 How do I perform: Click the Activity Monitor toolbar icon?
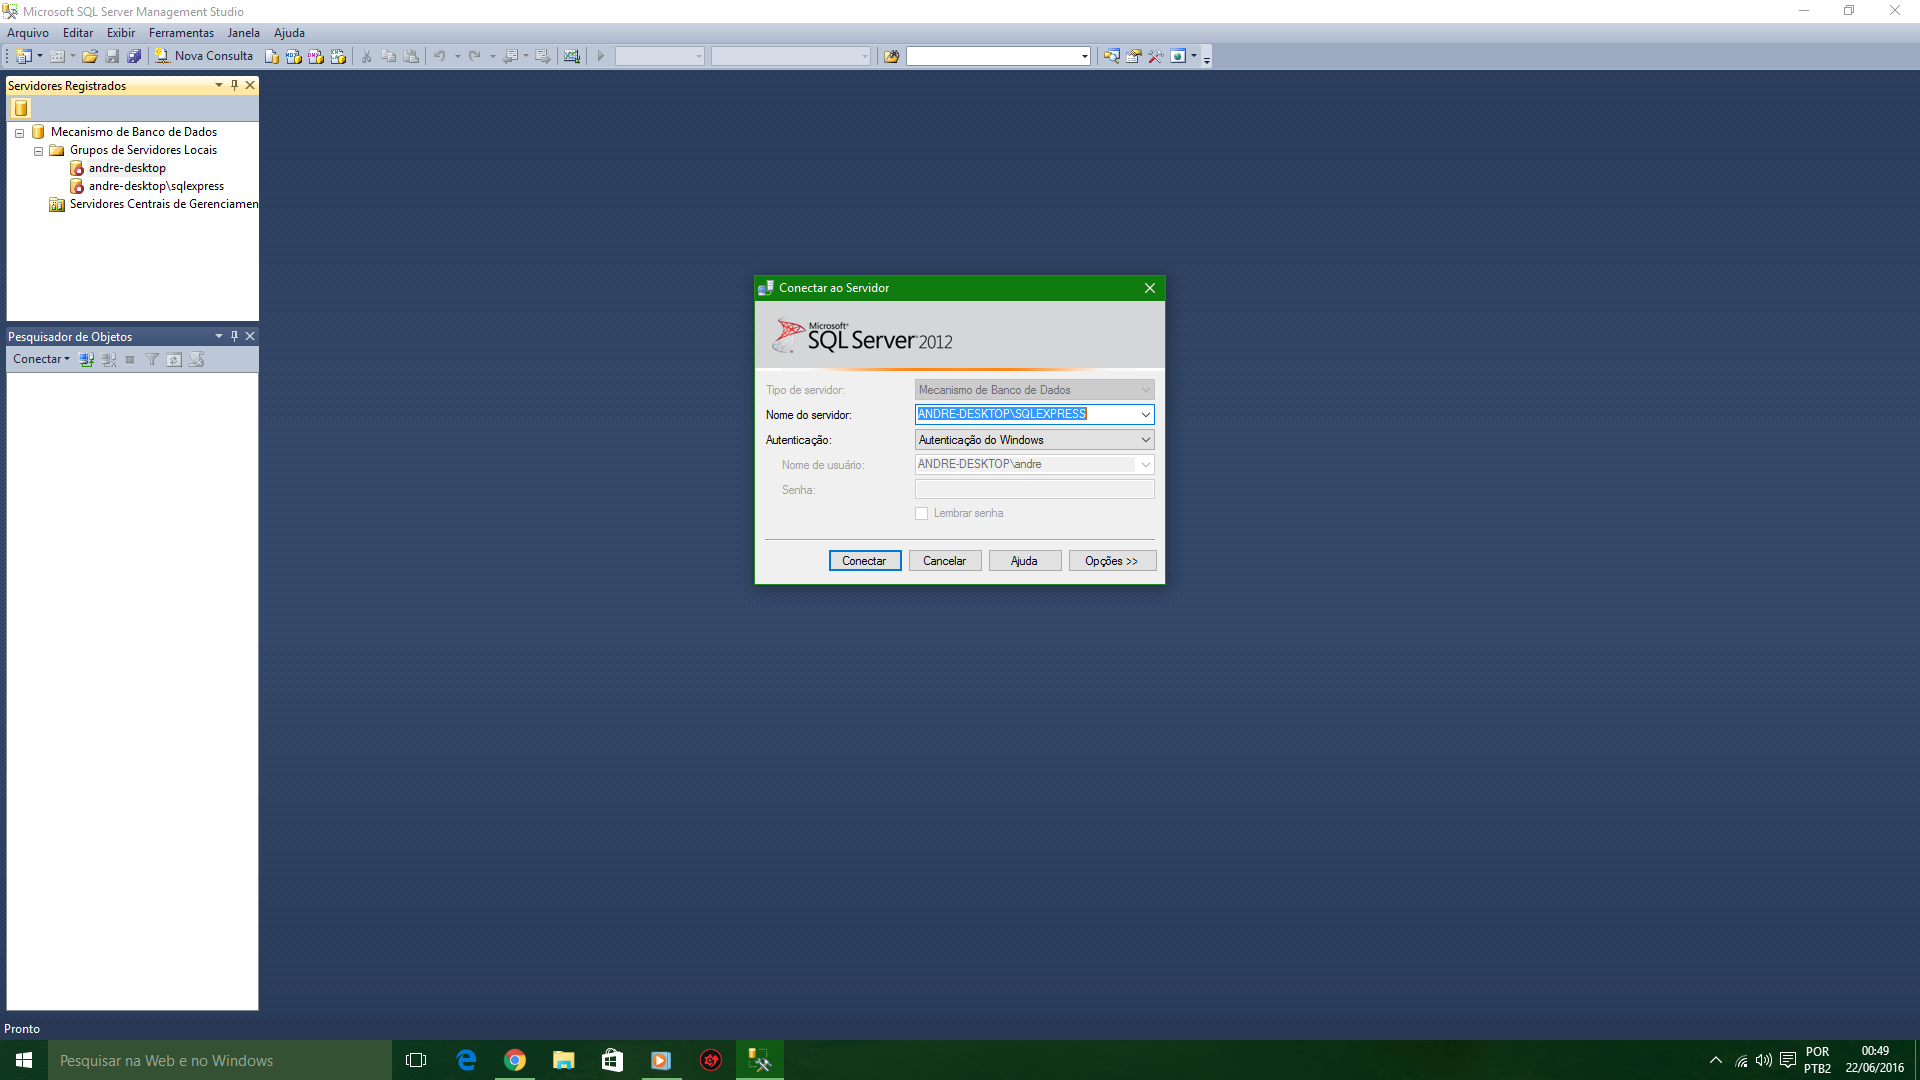coord(572,56)
